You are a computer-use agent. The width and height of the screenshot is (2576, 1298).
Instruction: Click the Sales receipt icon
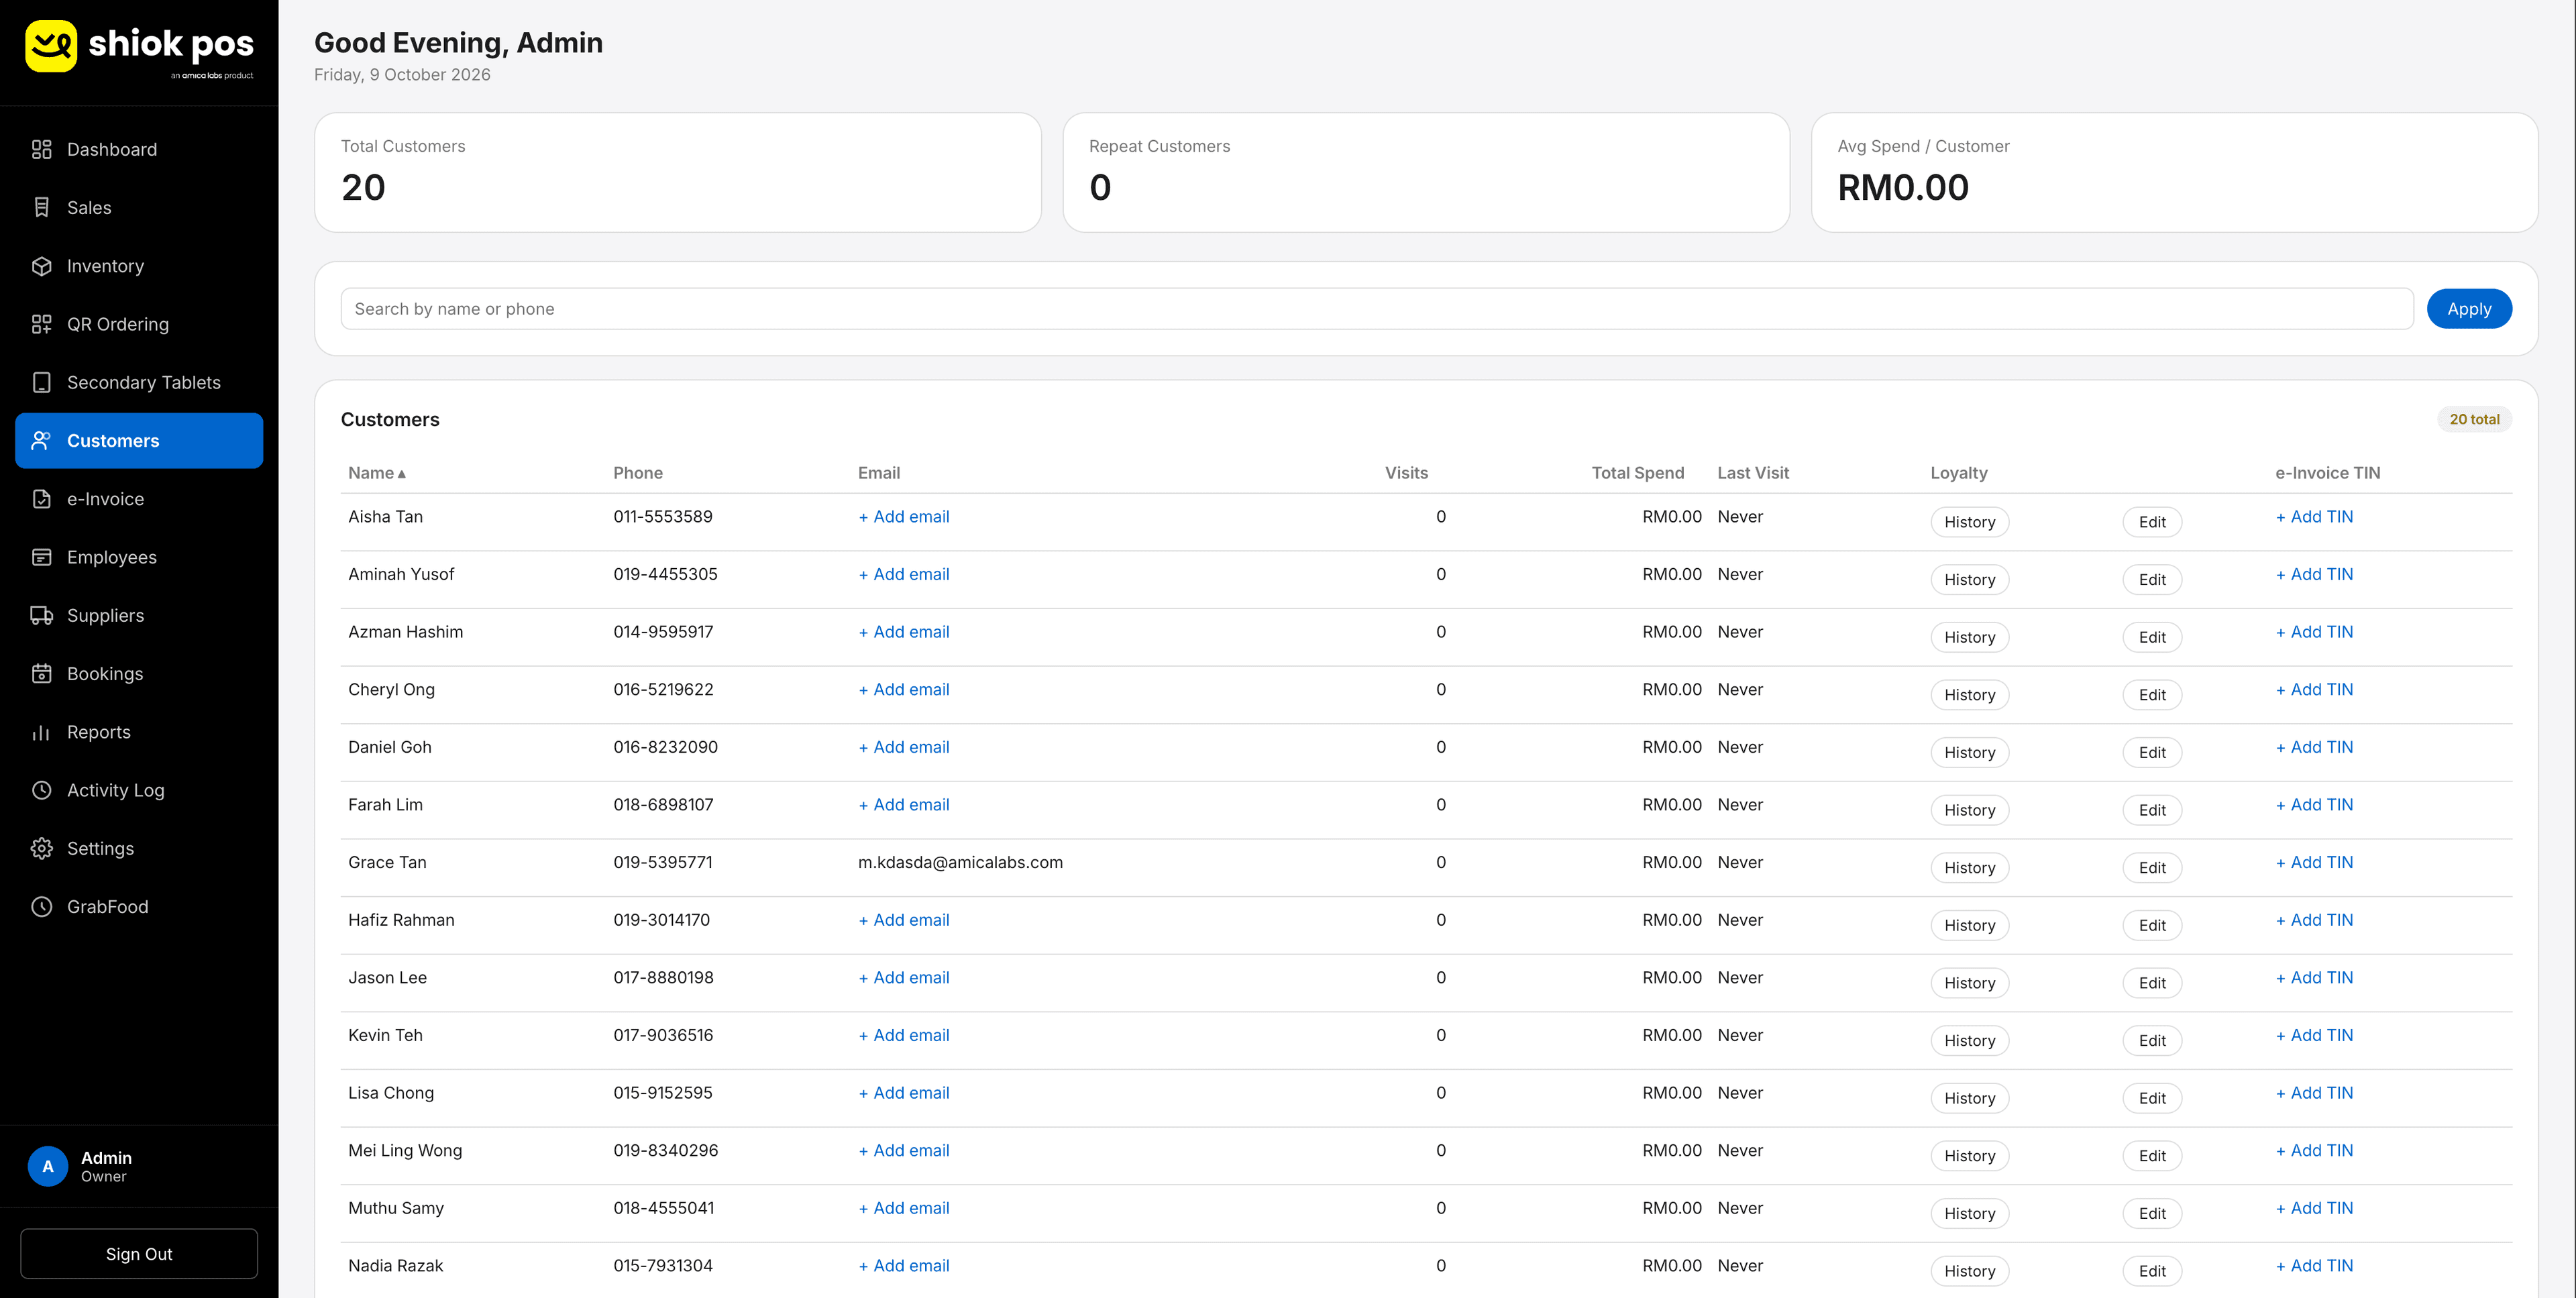41,207
